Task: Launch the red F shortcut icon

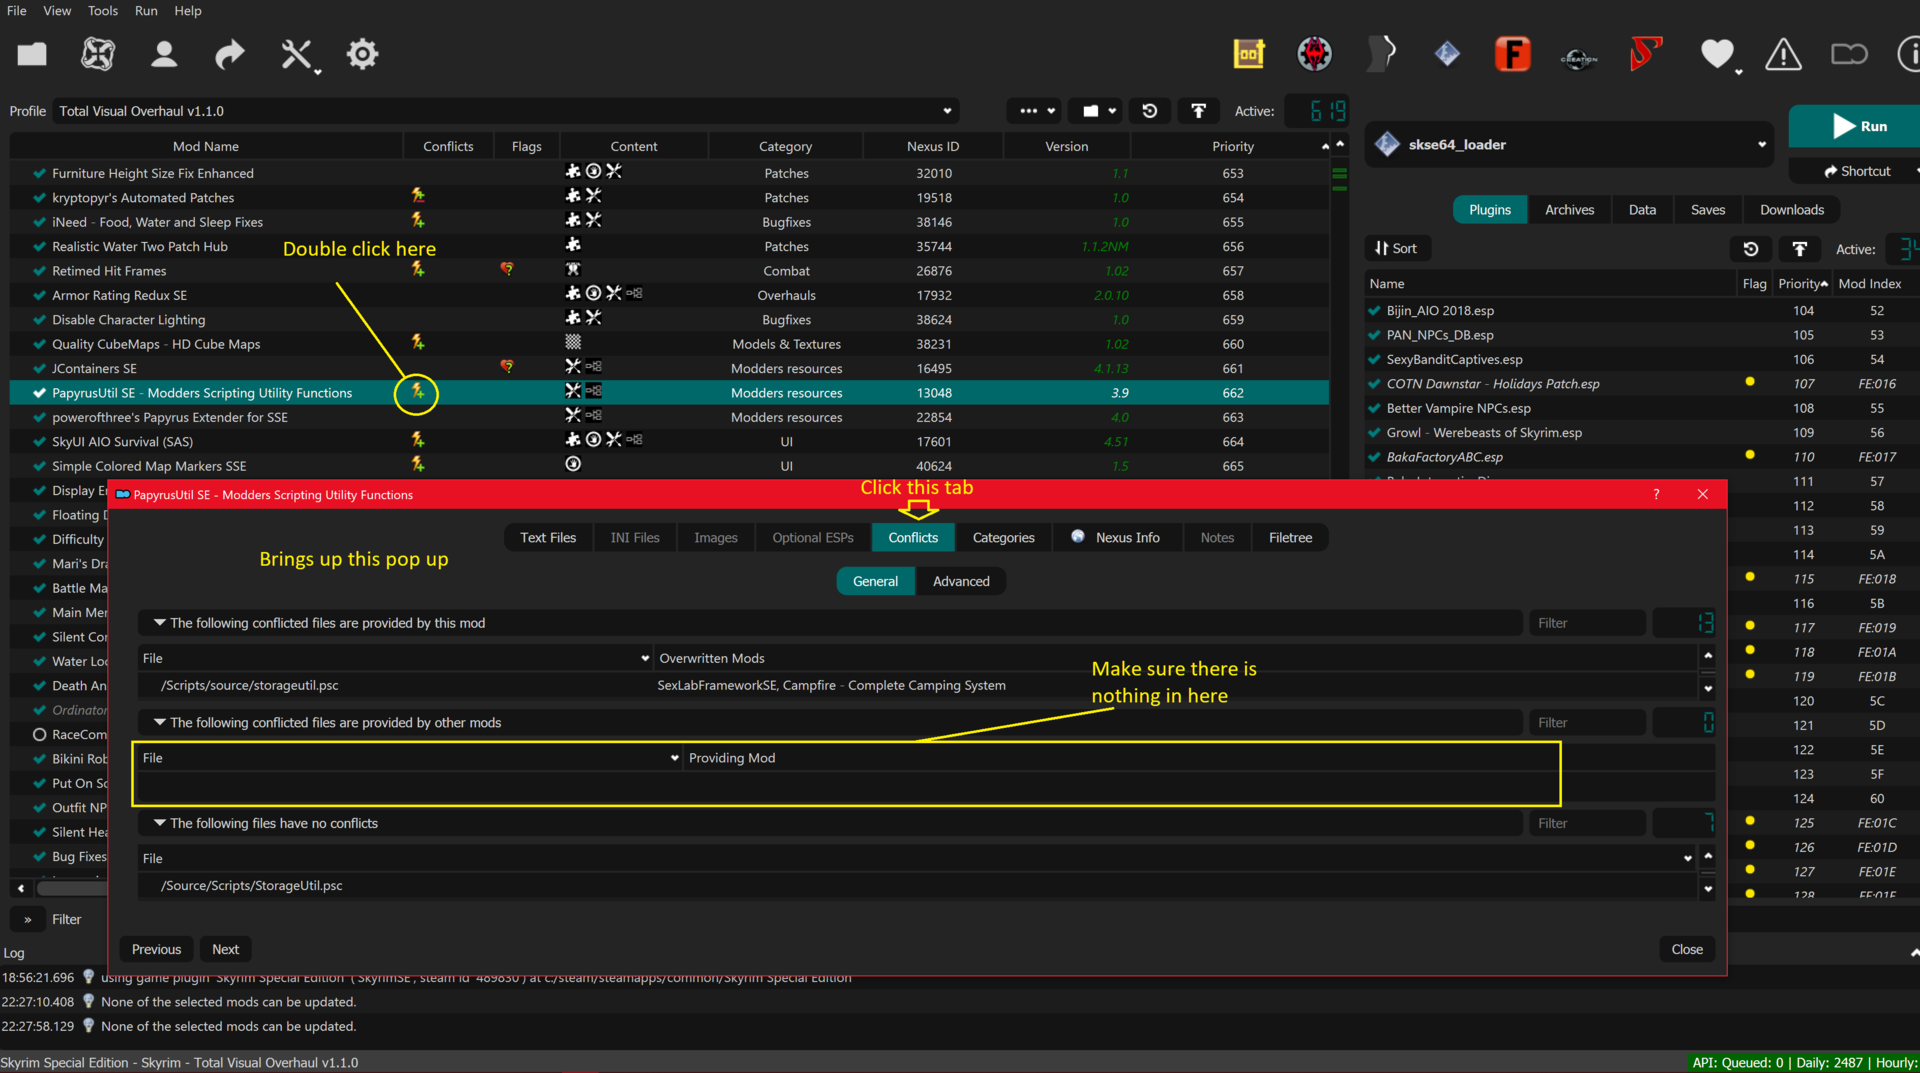Action: coord(1513,54)
